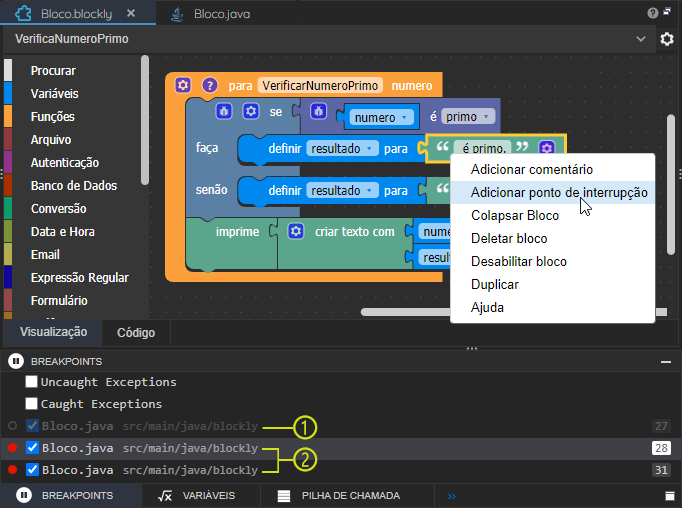The width and height of the screenshot is (682, 508).
Task: Choose 'Adicionar ponto de interrupção' menu item
Action: click(552, 192)
